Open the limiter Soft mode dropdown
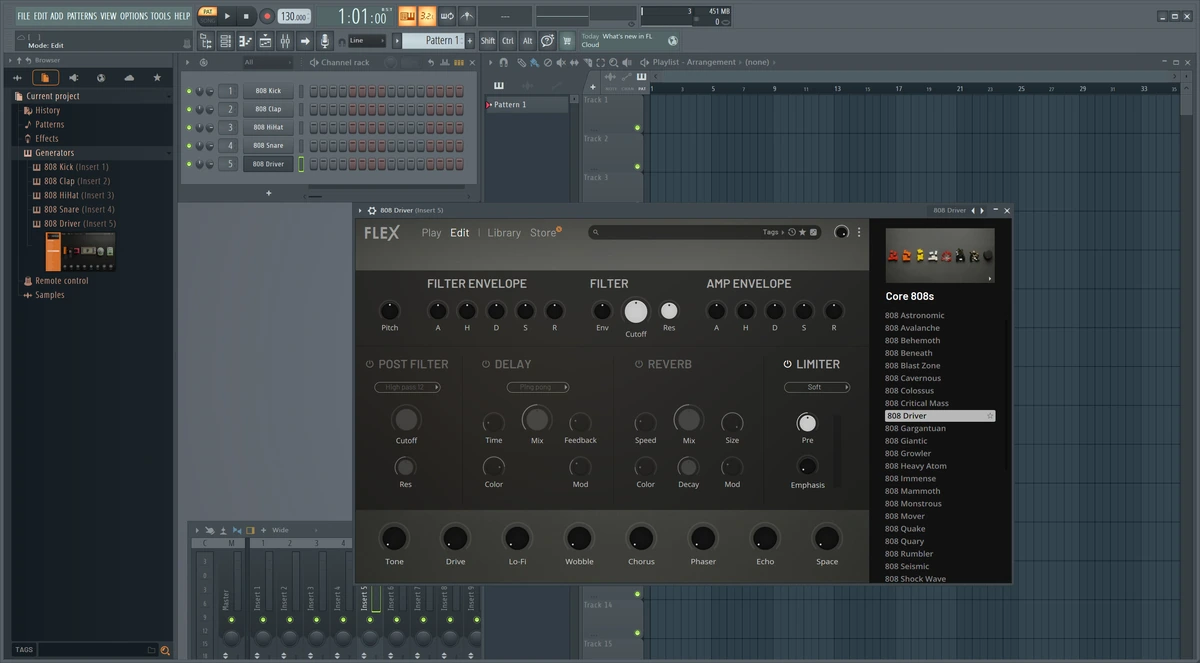1200x663 pixels. [x=817, y=387]
